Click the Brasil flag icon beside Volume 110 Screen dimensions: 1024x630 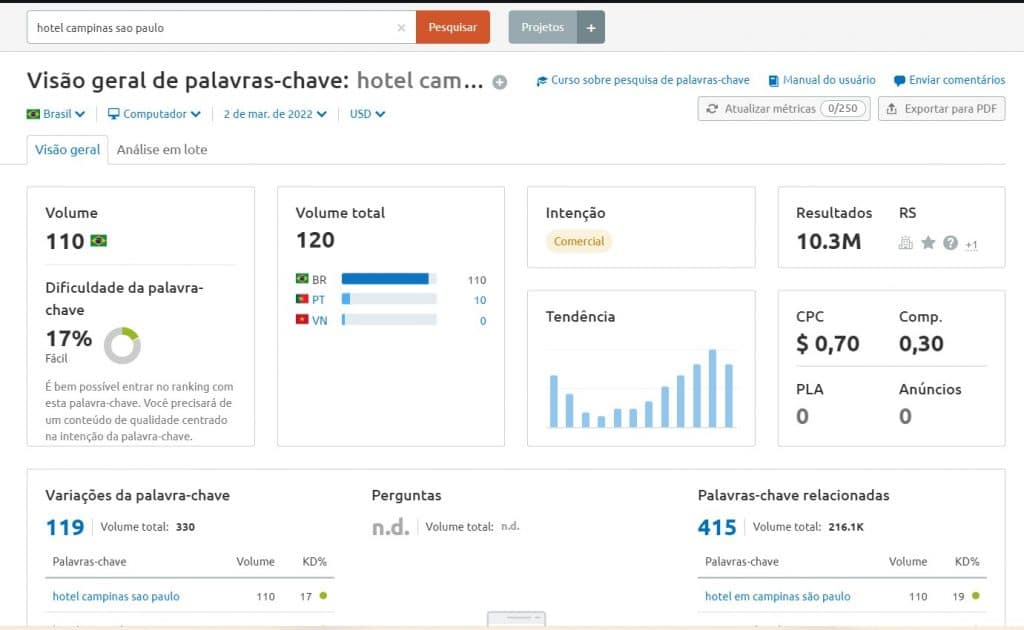tap(98, 242)
